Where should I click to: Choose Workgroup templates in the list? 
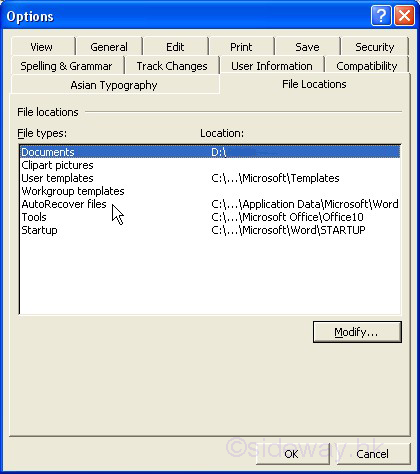(210, 191)
